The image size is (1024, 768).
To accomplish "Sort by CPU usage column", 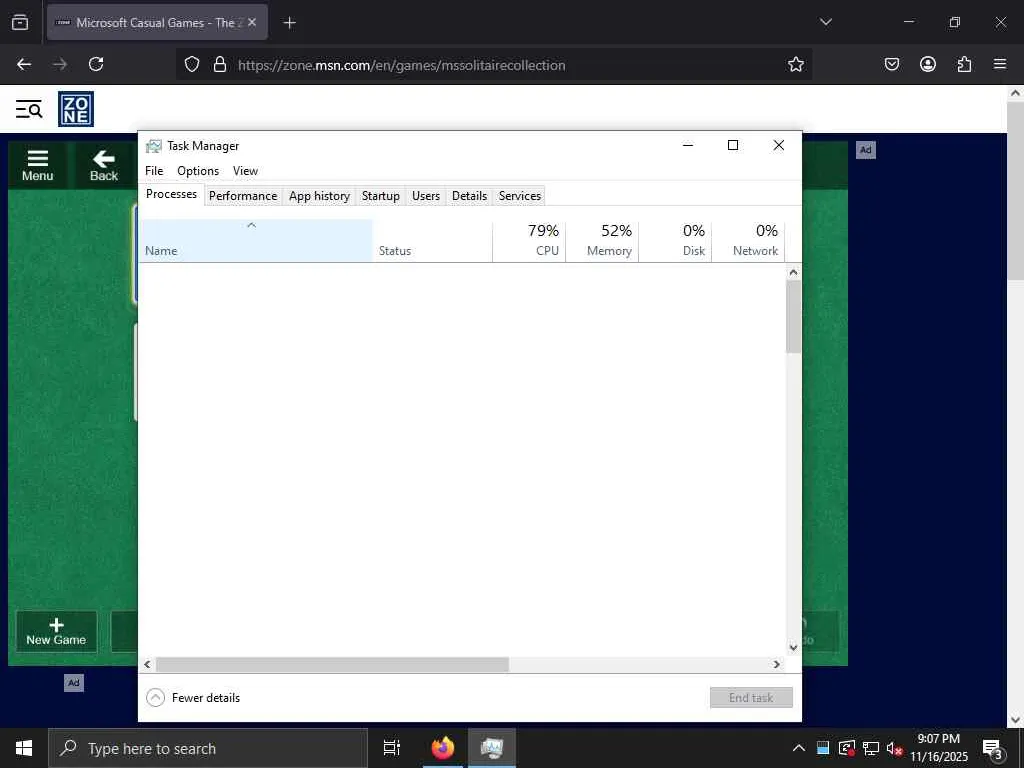I will point(529,241).
